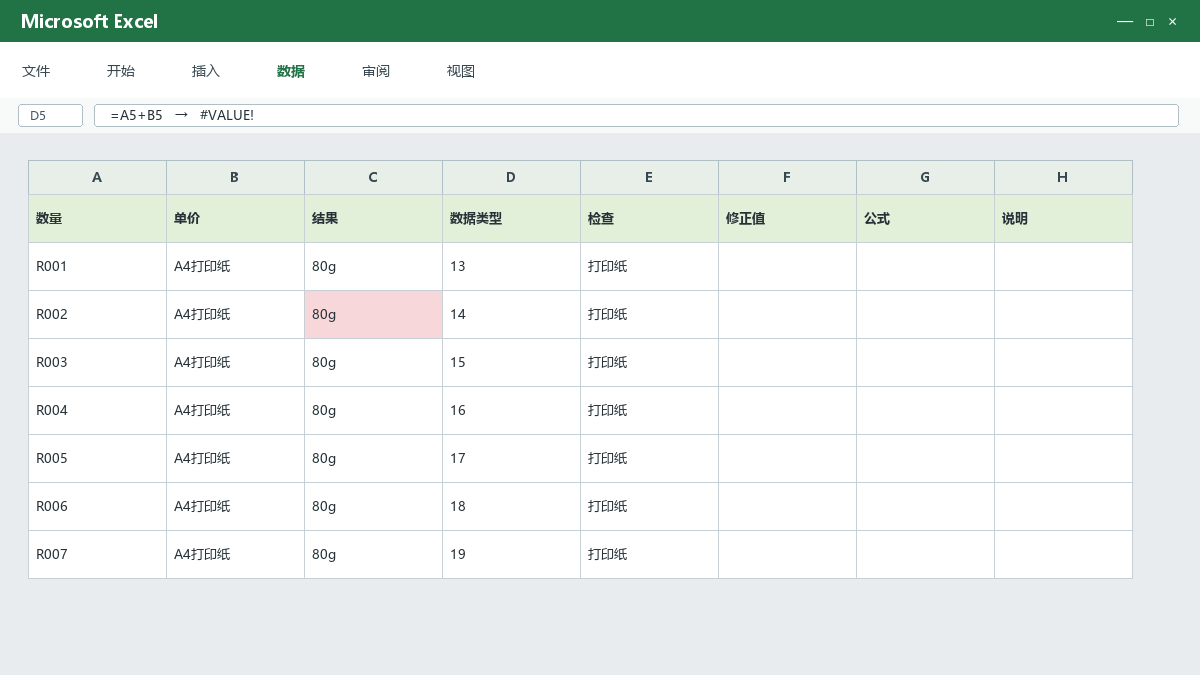Select column D header
The width and height of the screenshot is (1200, 675).
[511, 177]
